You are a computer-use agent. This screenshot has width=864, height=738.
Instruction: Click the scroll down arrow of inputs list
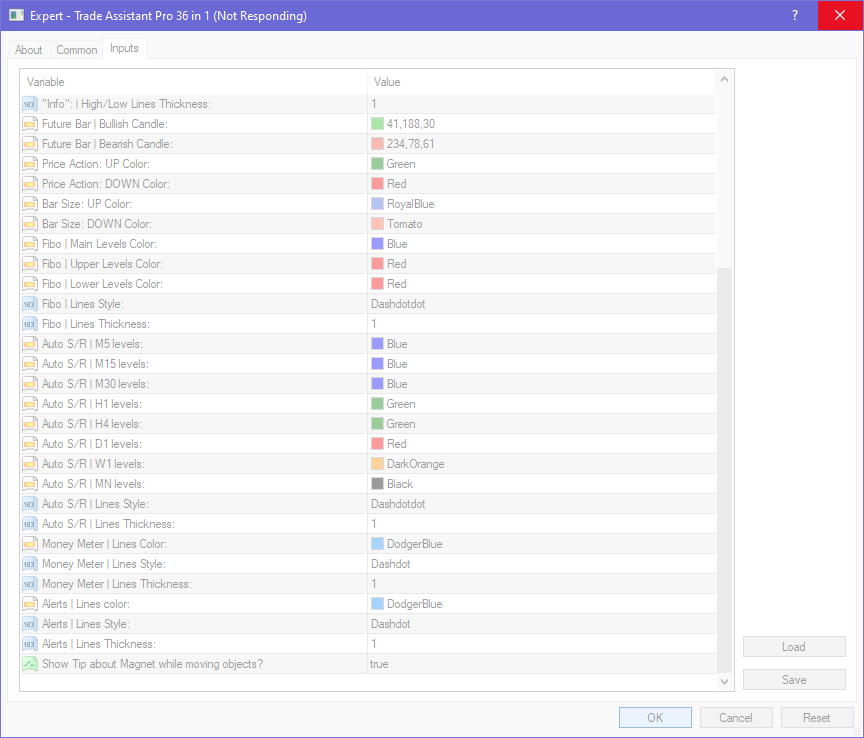click(725, 682)
